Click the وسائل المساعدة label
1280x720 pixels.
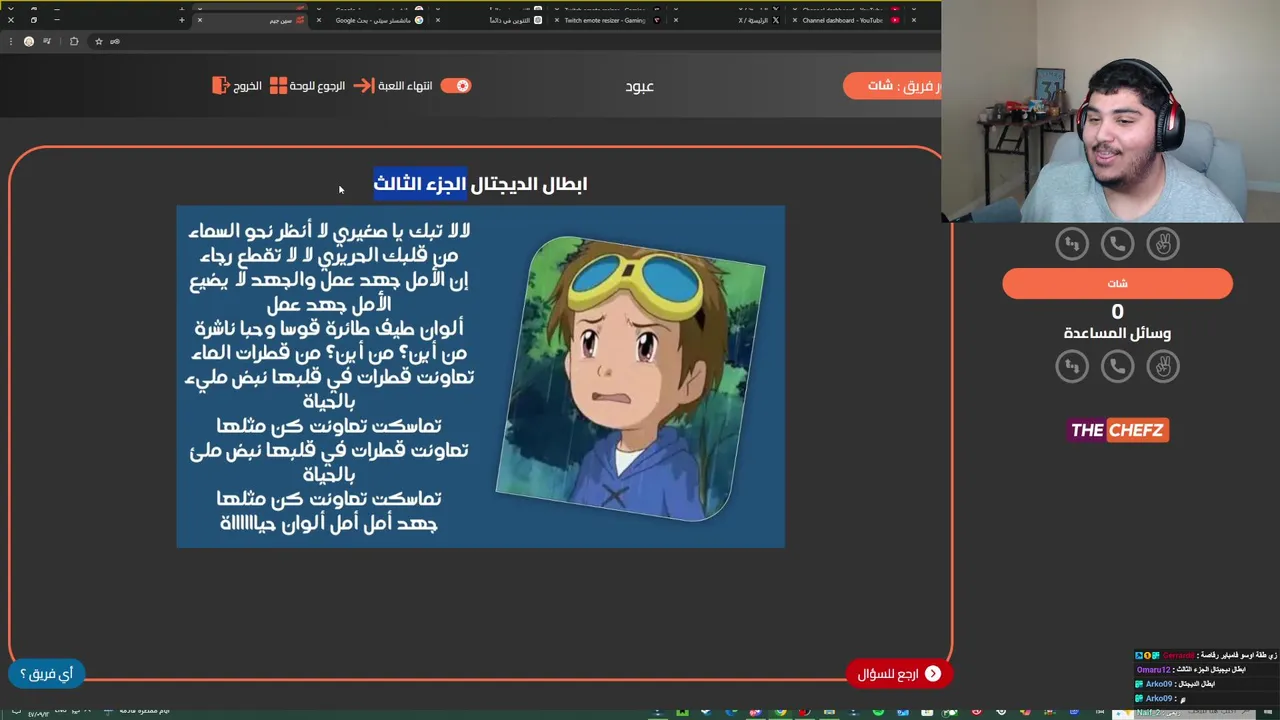pyautogui.click(x=1117, y=333)
